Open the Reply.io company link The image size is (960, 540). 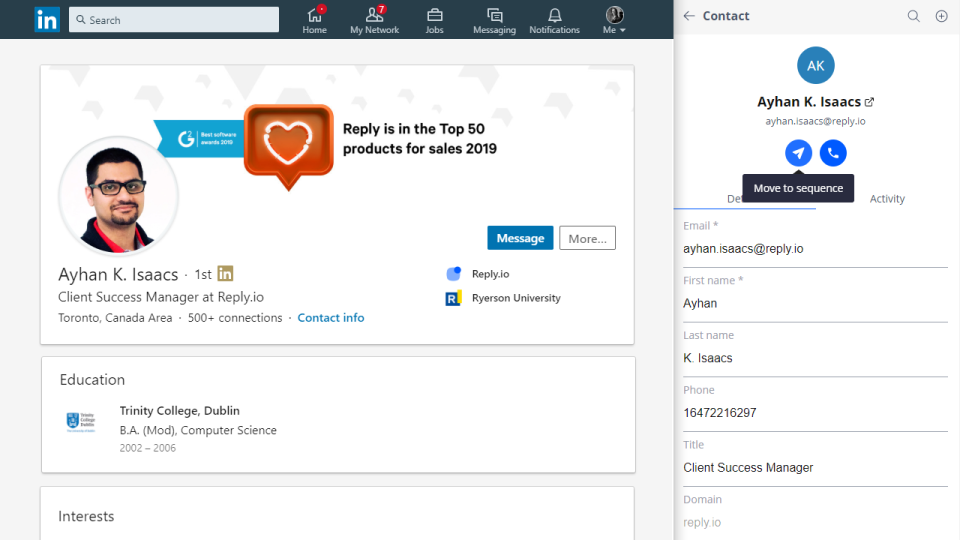tap(490, 274)
